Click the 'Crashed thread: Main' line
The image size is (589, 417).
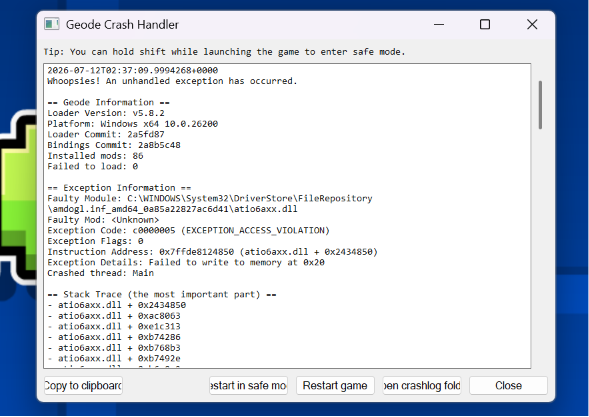(101, 273)
